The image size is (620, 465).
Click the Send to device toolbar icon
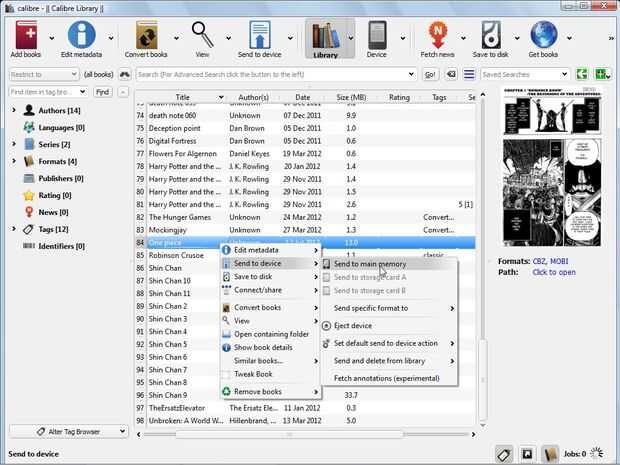(x=259, y=35)
